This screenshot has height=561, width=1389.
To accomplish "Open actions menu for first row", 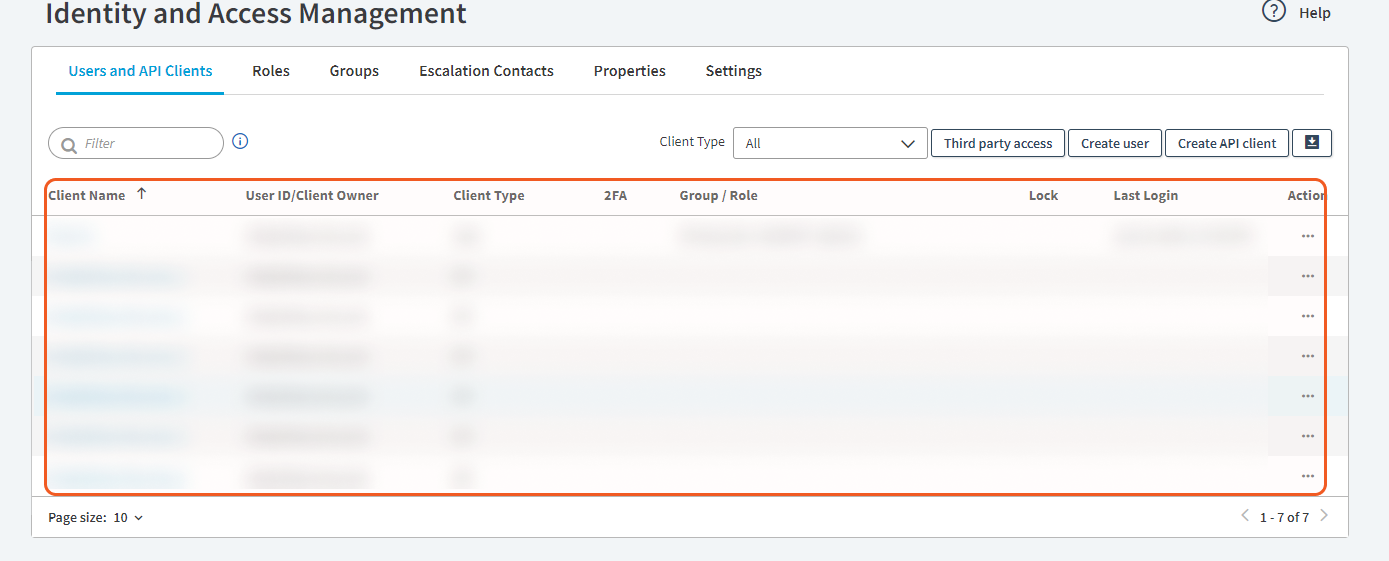I will (1307, 236).
